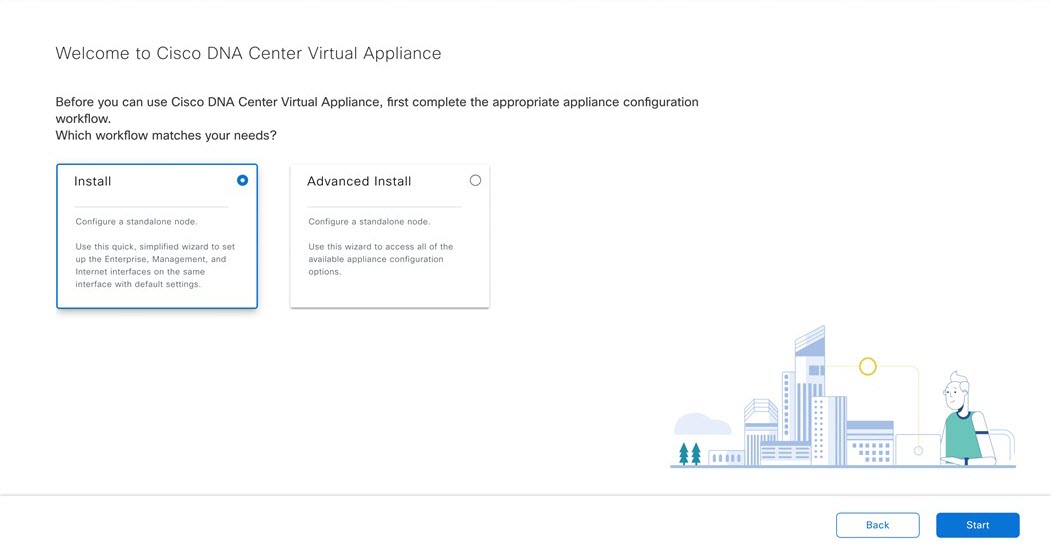Choose the Install workflow card title
Image resolution: width=1051 pixels, height=544 pixels.
pos(92,181)
